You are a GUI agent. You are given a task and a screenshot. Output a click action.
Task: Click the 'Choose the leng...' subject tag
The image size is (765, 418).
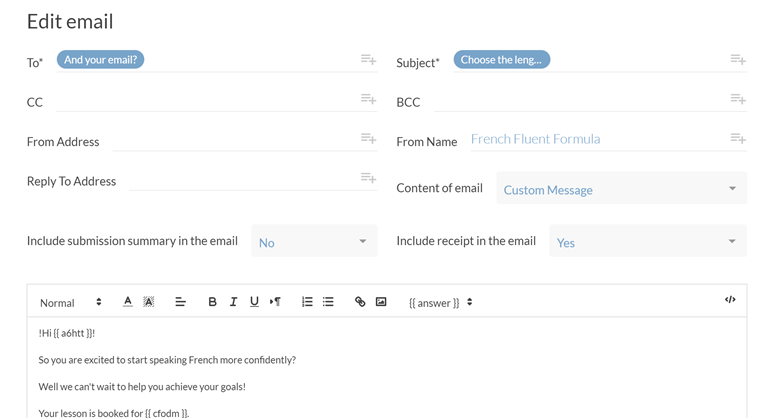pos(502,60)
